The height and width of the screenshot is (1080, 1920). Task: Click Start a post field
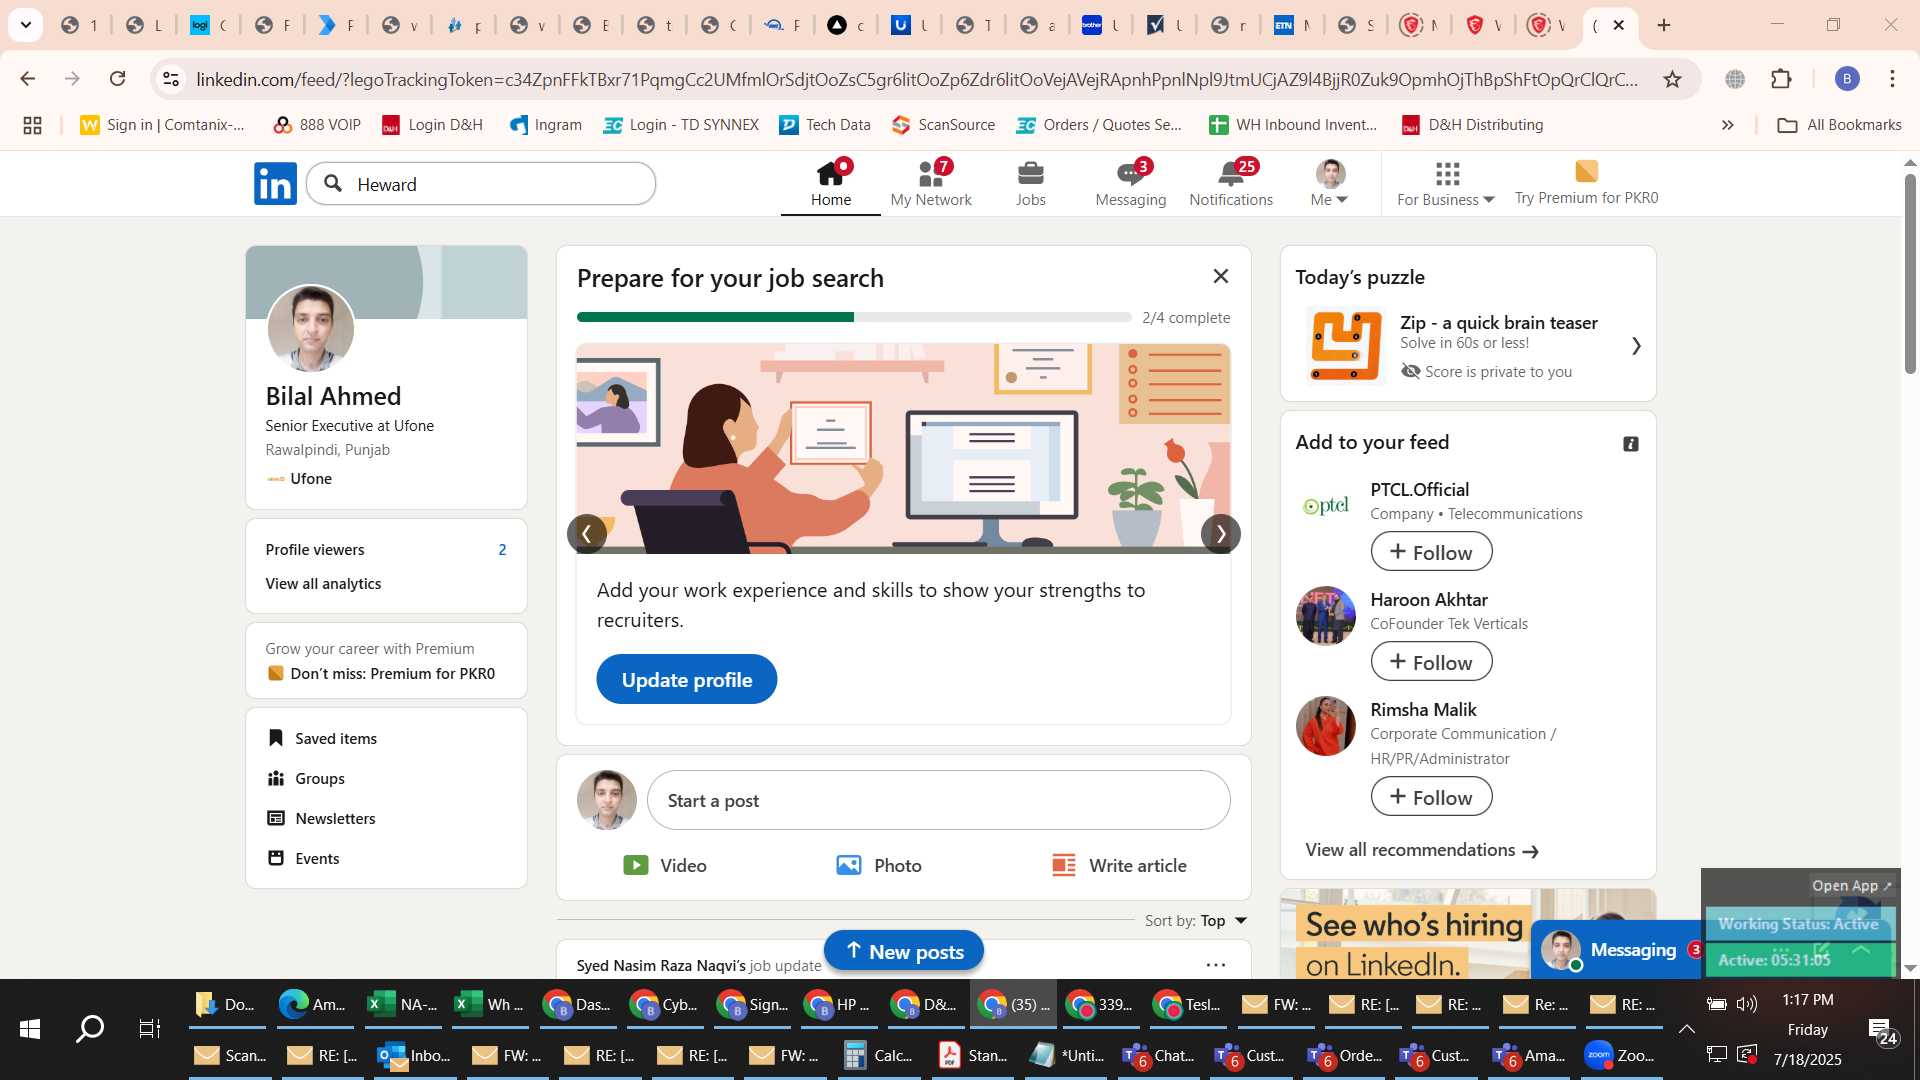click(x=938, y=800)
